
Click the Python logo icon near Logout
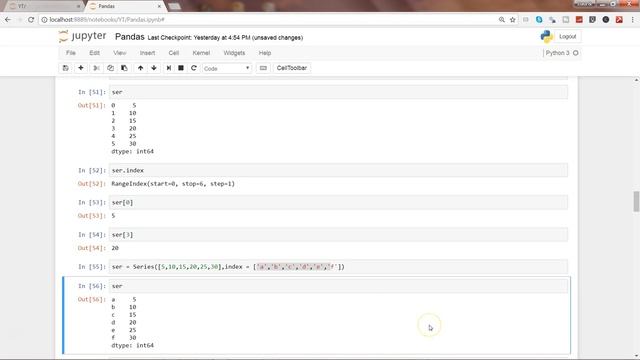click(x=547, y=37)
